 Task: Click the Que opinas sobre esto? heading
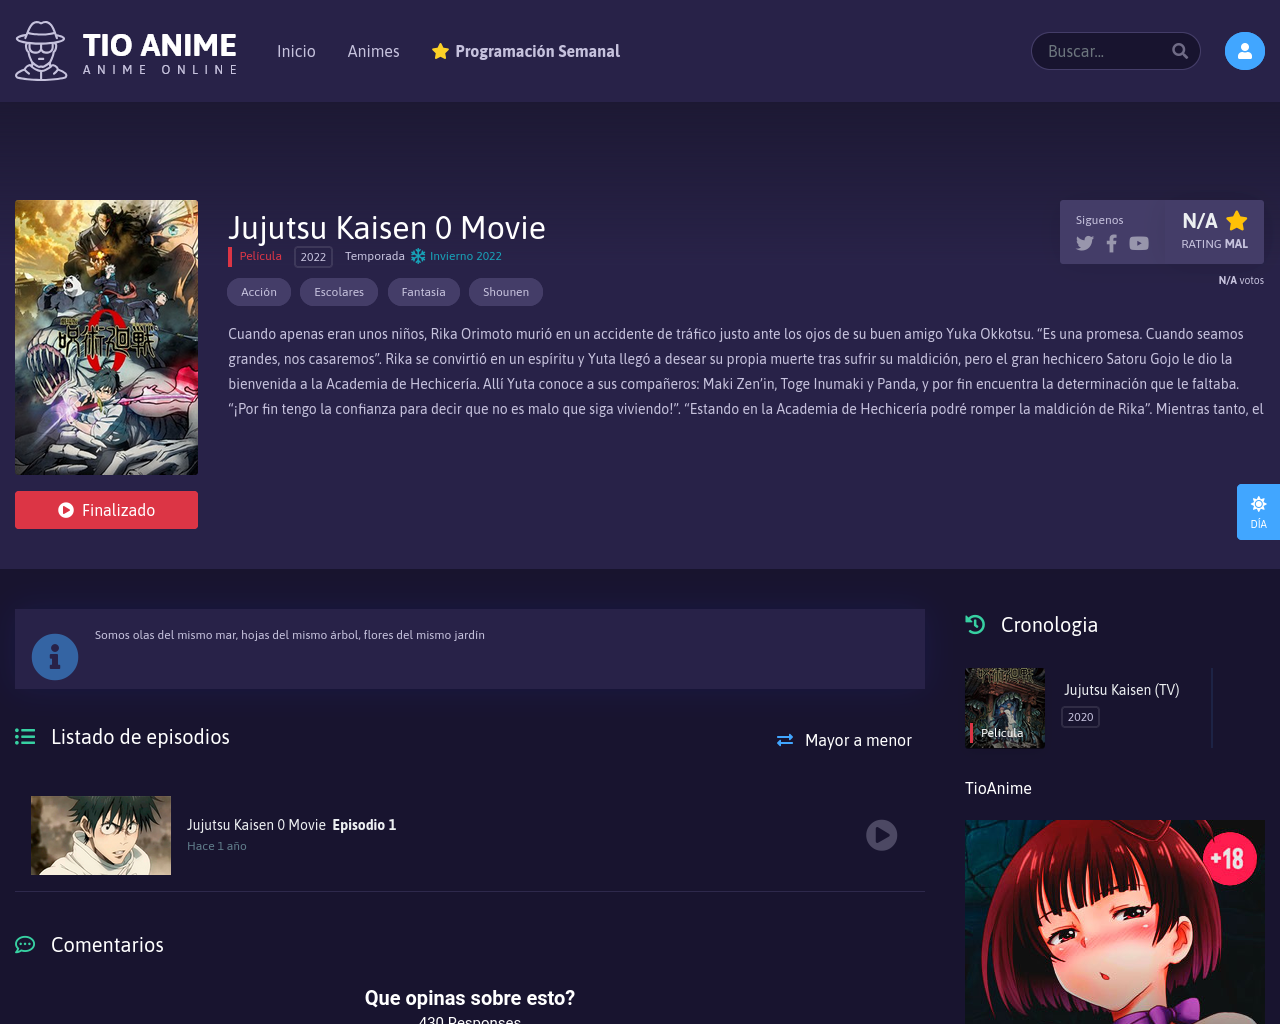coord(470,998)
